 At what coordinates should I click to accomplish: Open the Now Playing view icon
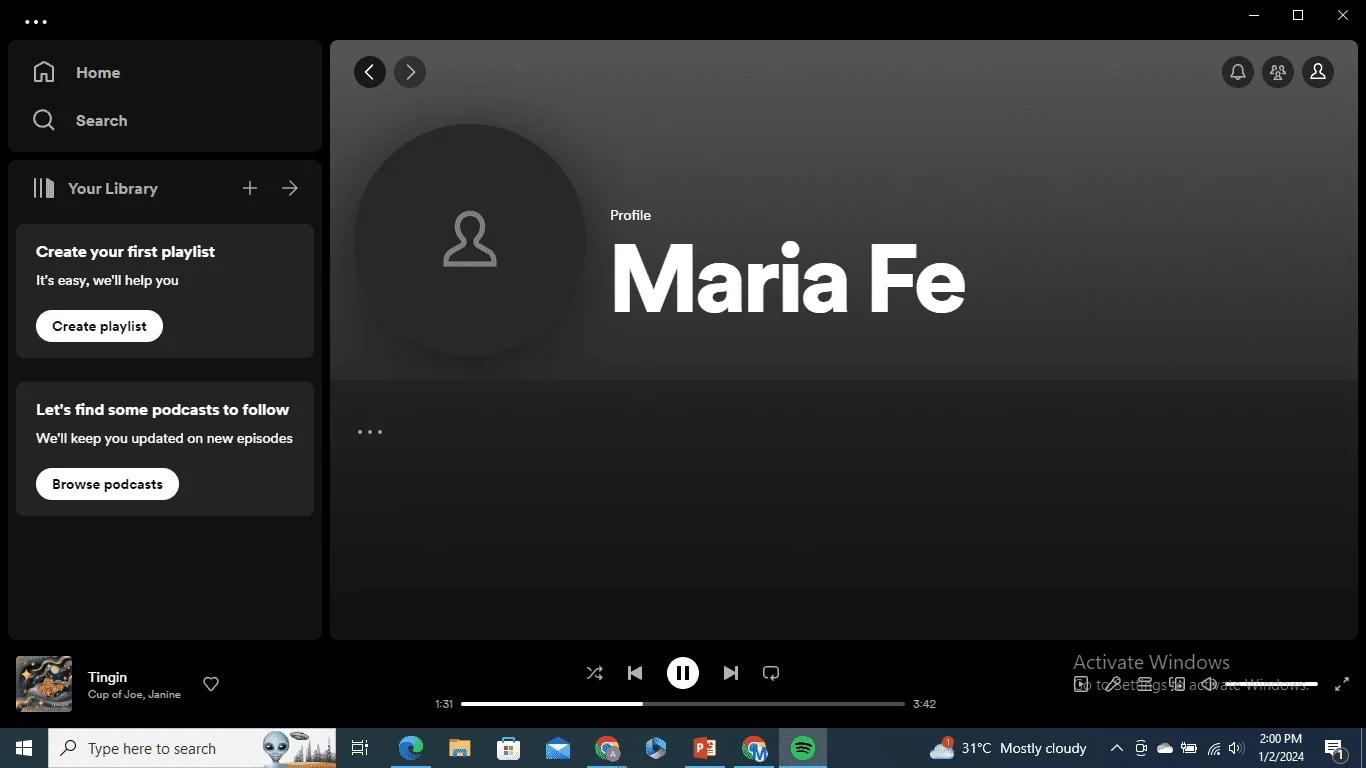click(x=1080, y=684)
